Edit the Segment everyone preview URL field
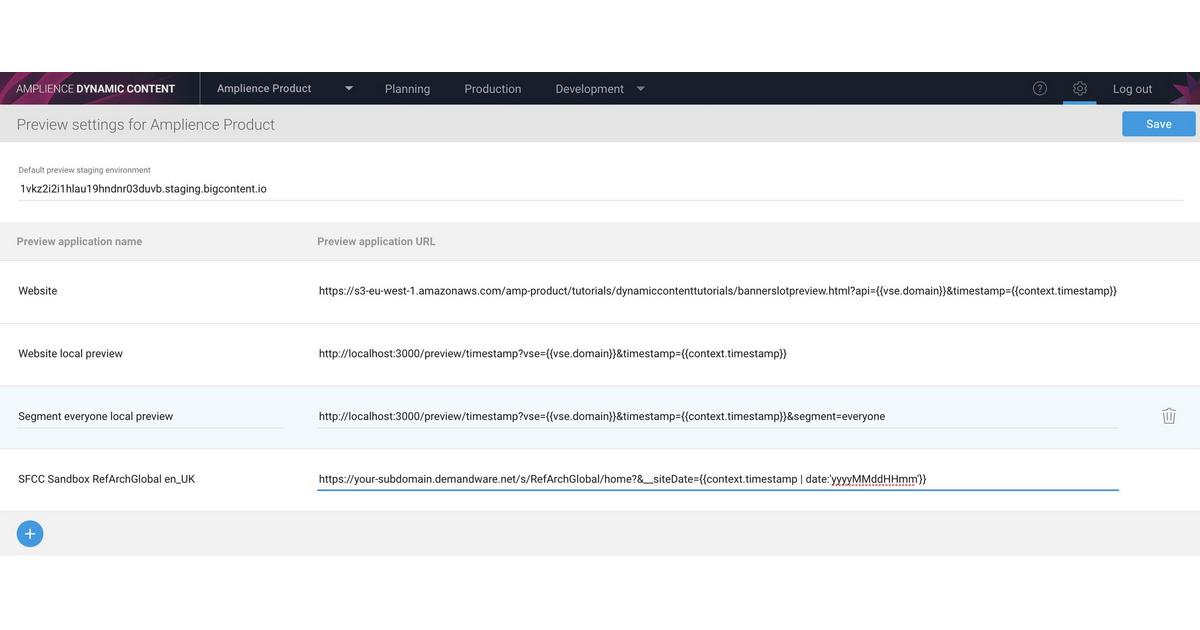 pos(718,416)
